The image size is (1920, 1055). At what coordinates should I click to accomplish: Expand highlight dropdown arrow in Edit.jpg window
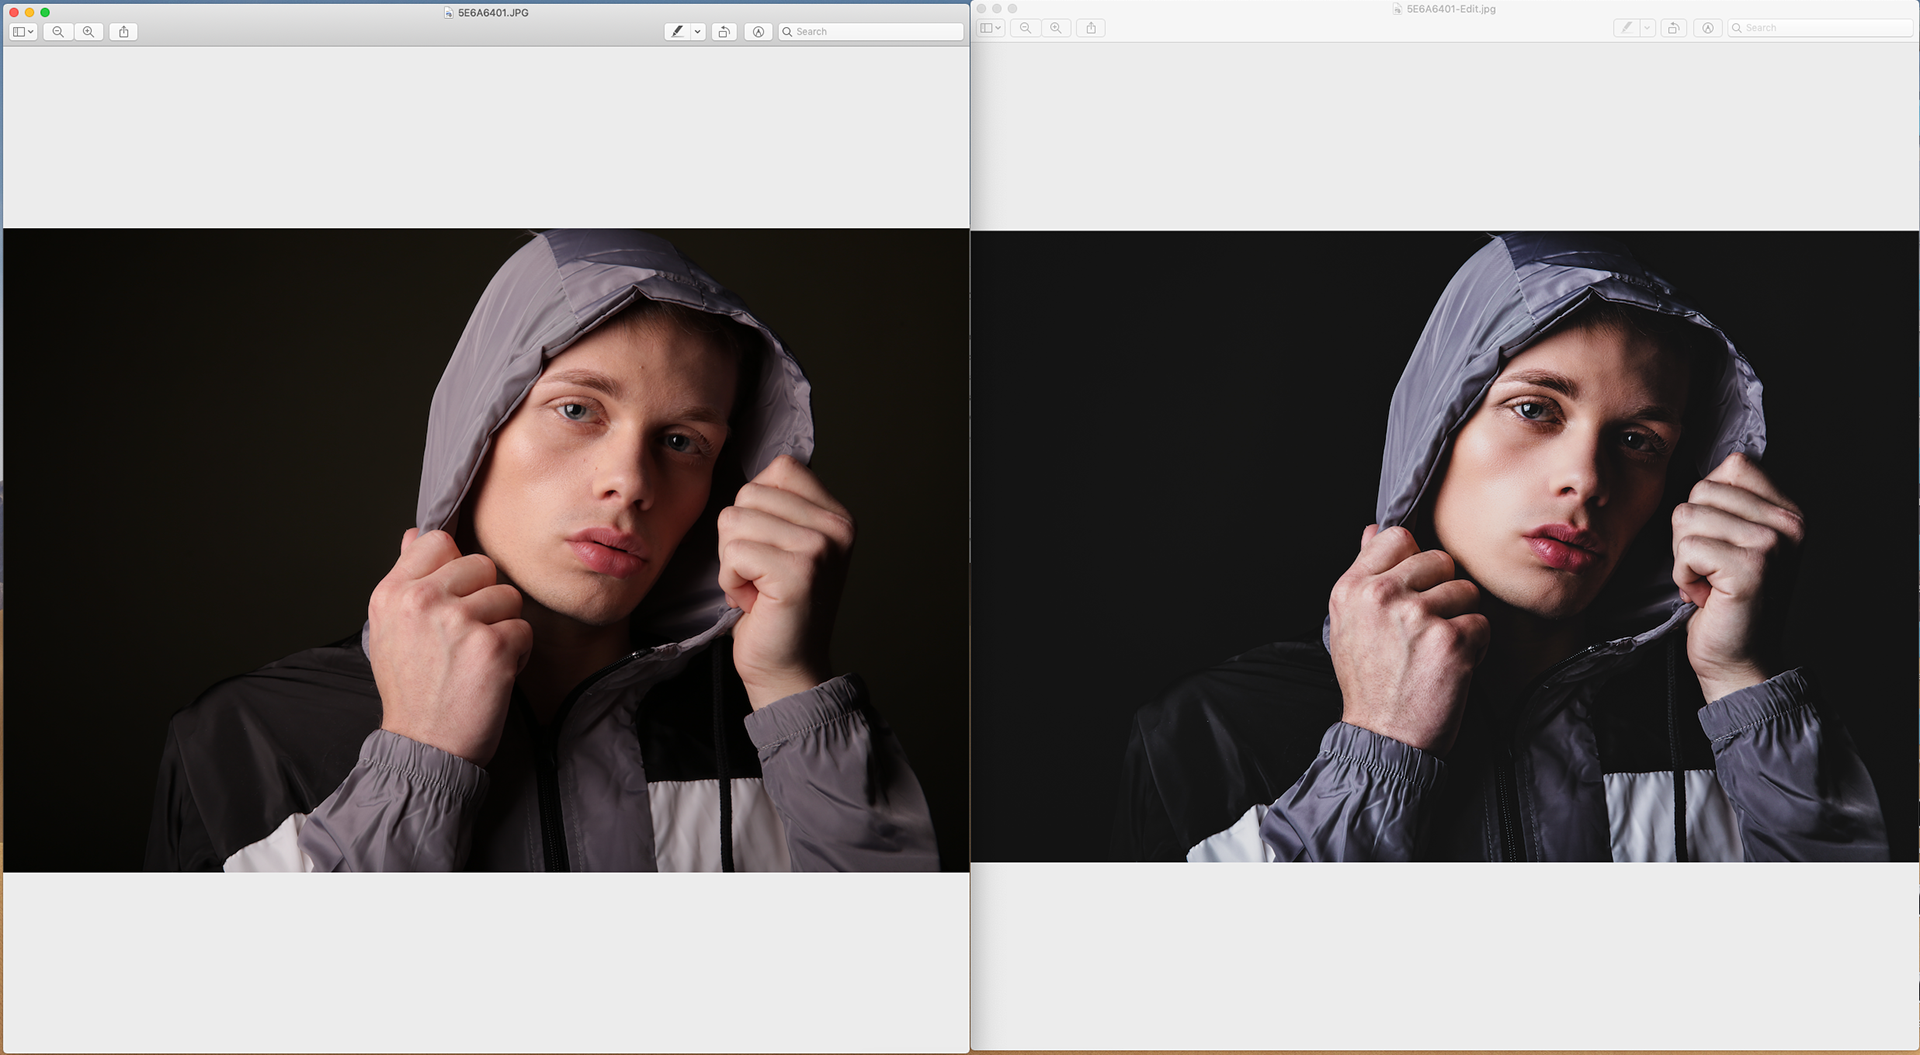tap(1647, 28)
